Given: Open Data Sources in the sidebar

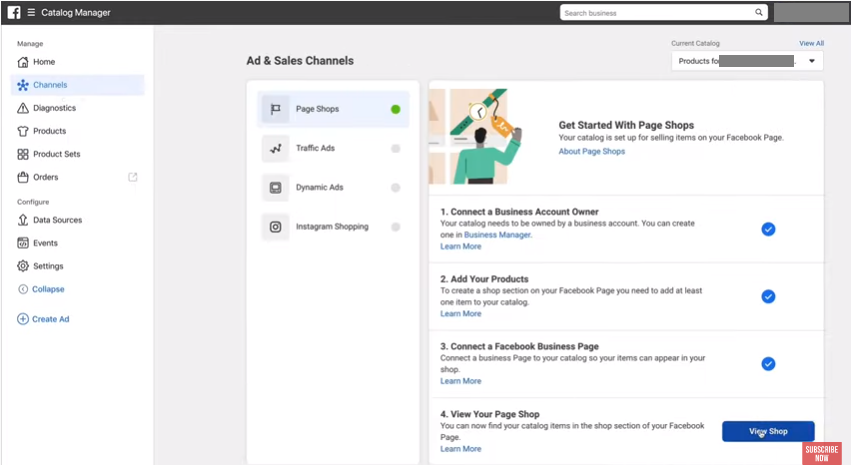Looking at the screenshot, I should coord(57,220).
